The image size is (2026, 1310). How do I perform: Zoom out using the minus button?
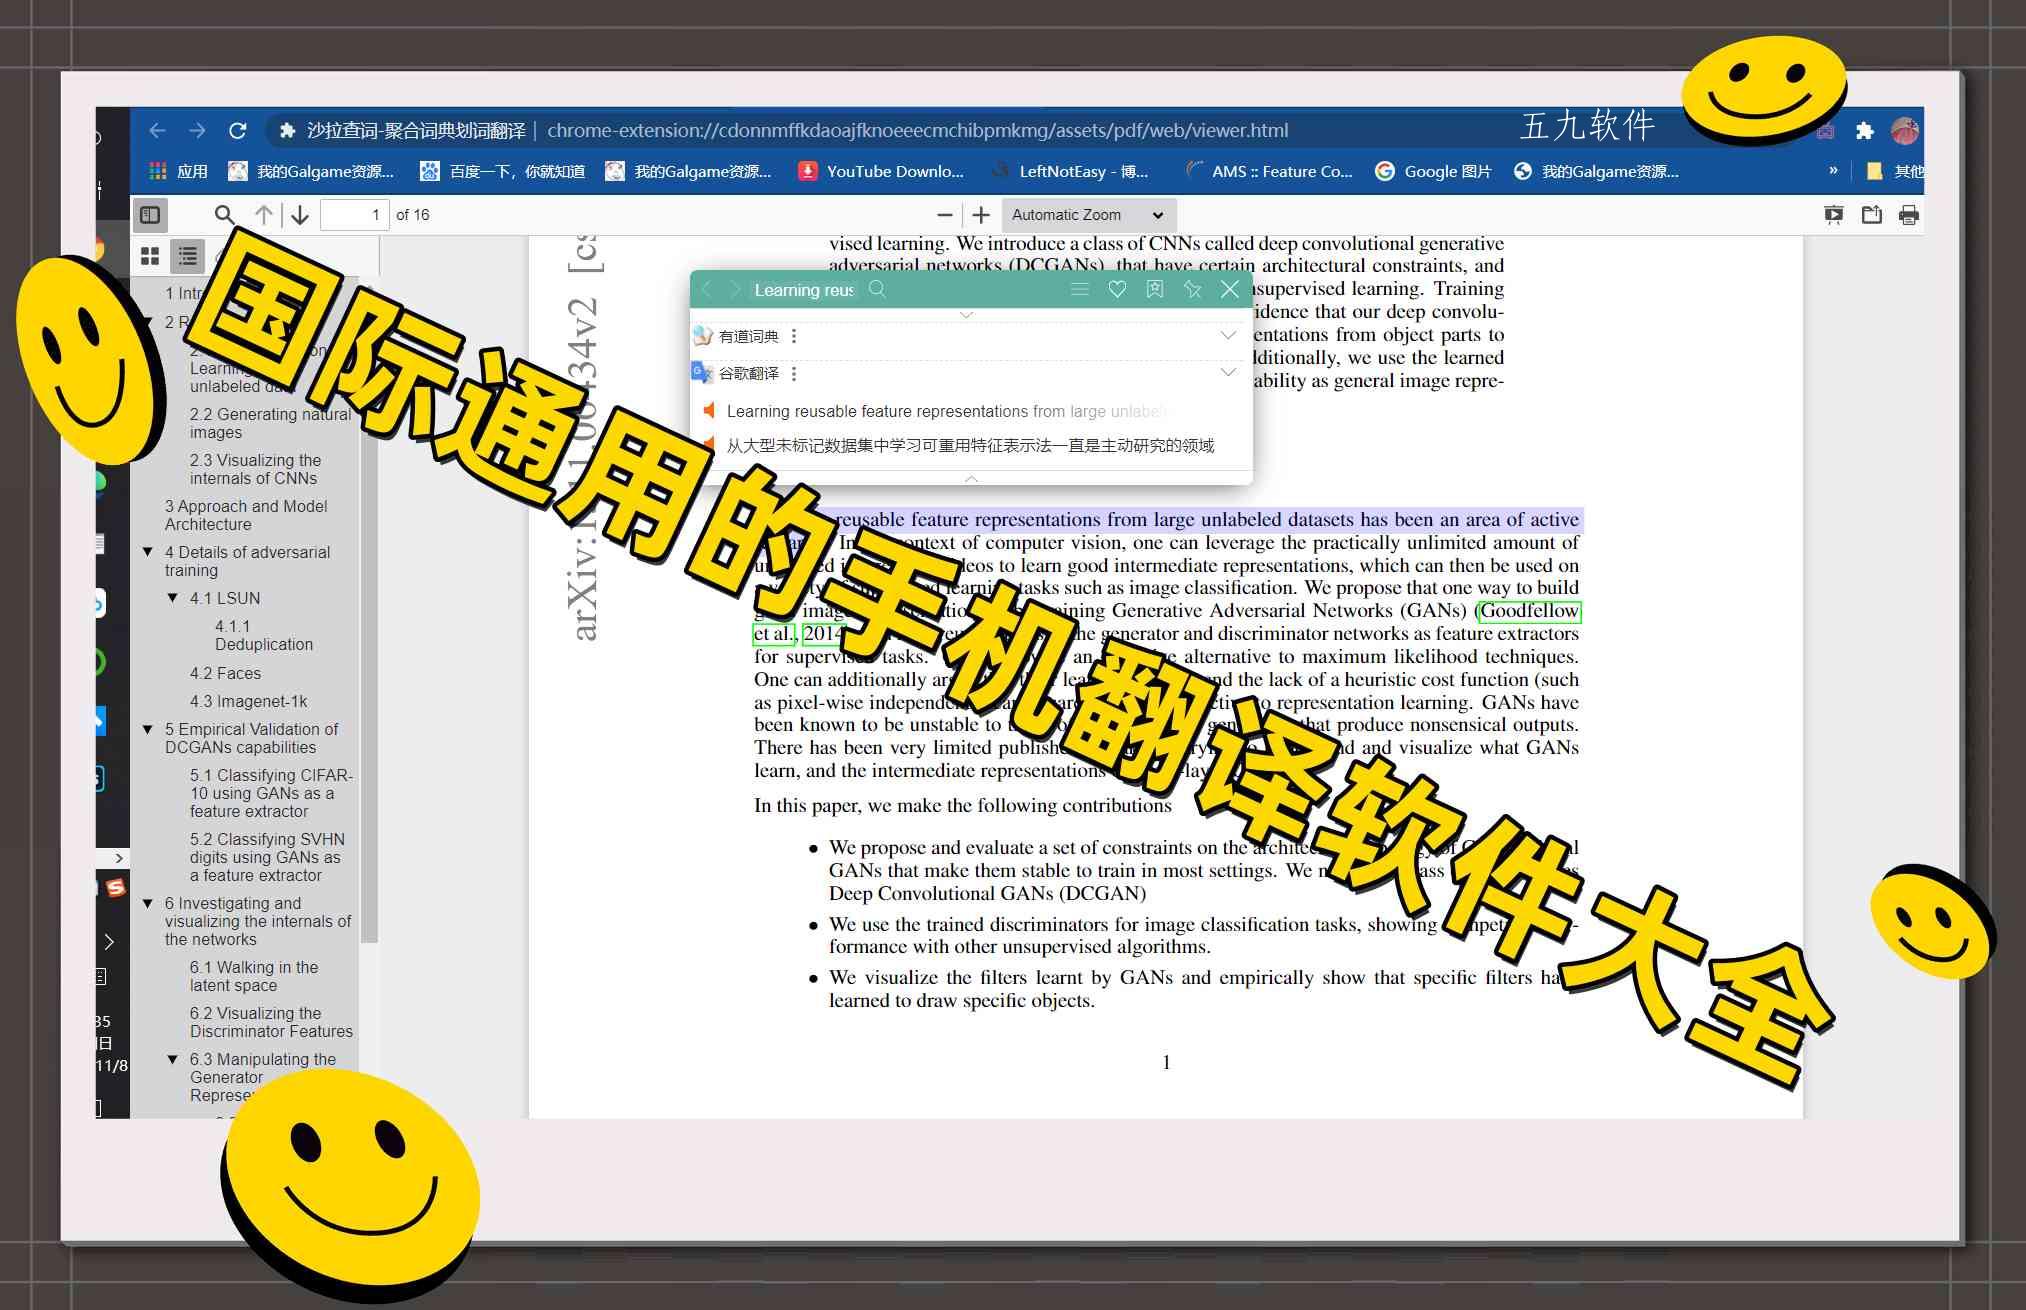click(944, 214)
